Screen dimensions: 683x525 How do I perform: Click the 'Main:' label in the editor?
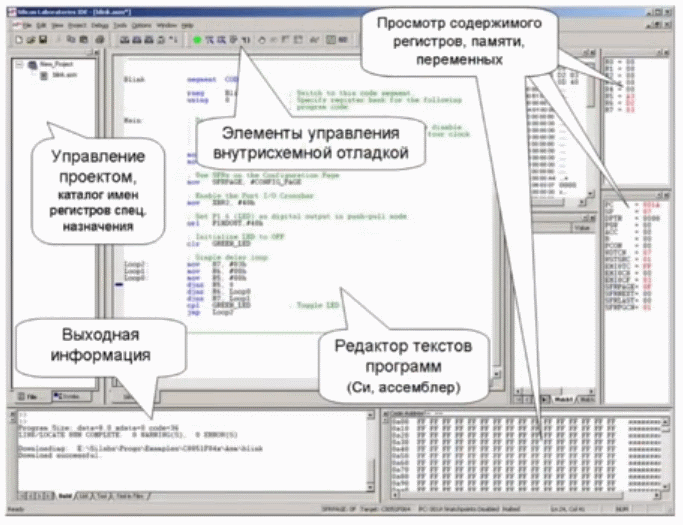tap(133, 120)
